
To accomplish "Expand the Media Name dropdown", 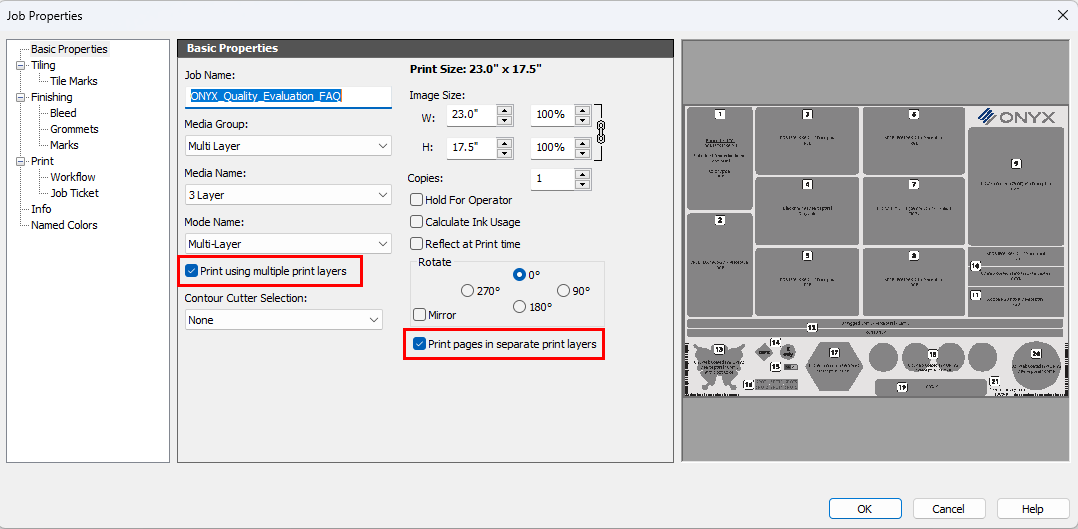I will pyautogui.click(x=287, y=195).
